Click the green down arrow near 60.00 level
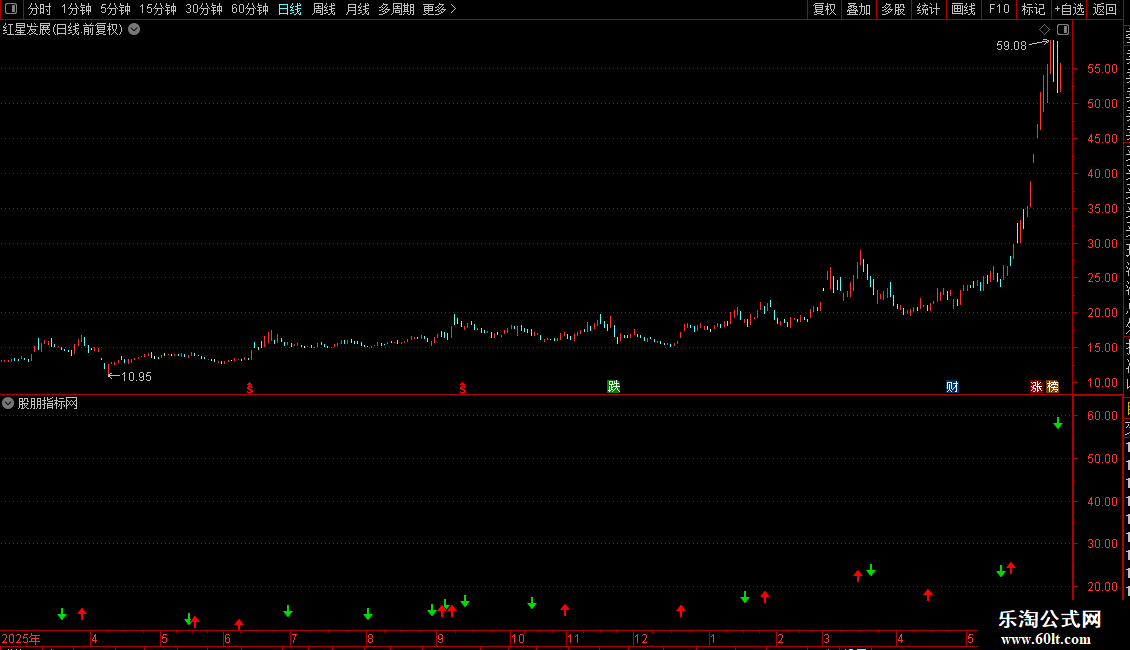This screenshot has width=1130, height=650. click(1058, 424)
